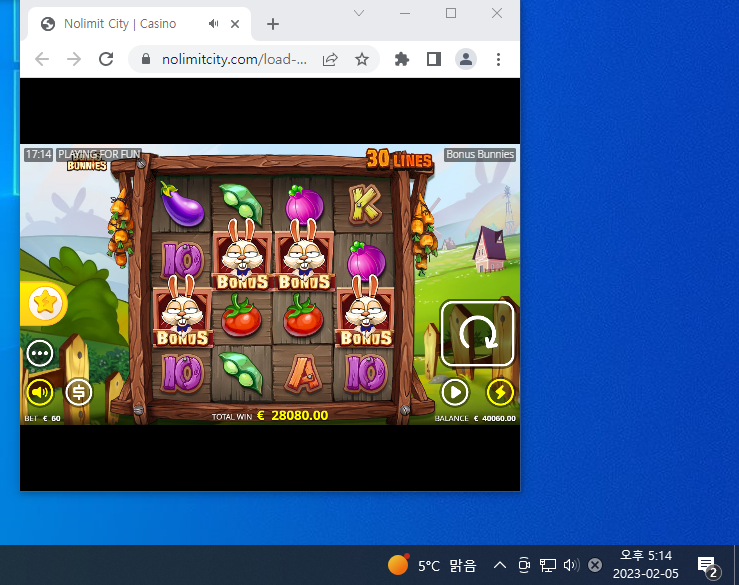Focus the address bar with nolimitcity.com URL
Viewport: 739px width, 585px height.
(x=234, y=59)
